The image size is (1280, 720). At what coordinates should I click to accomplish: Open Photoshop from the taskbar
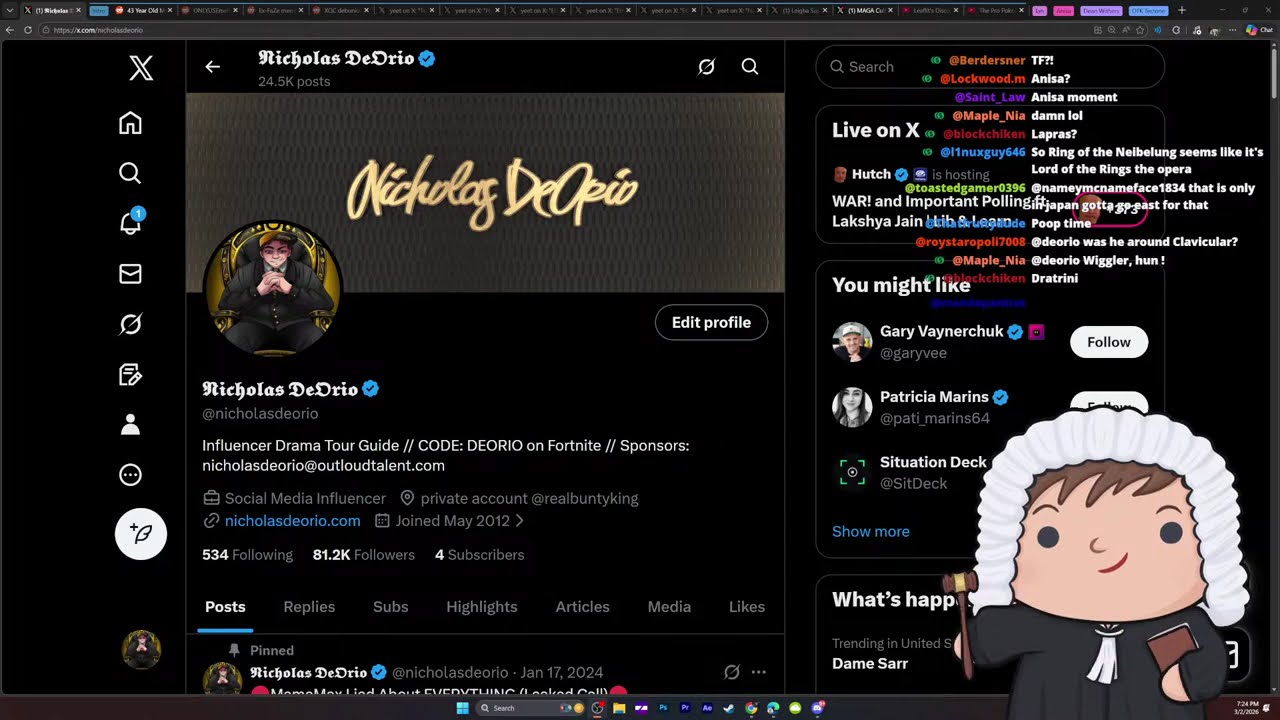[663, 708]
